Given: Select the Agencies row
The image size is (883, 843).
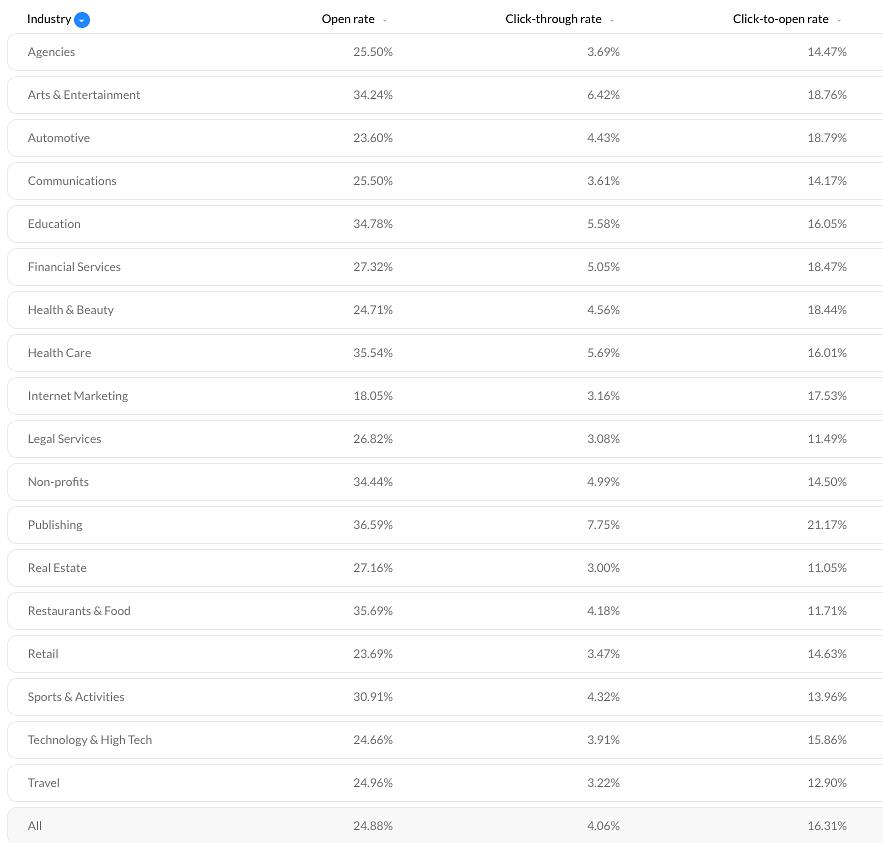Looking at the screenshot, I should coord(445,52).
